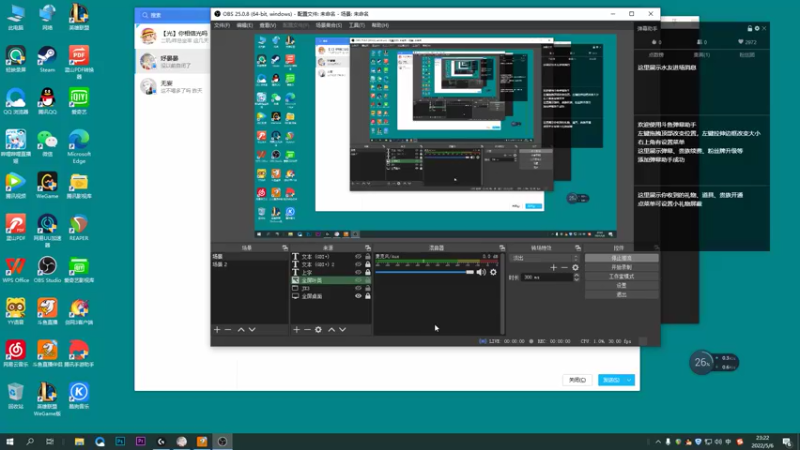Add a new source with the plus icon
The height and width of the screenshot is (450, 800).
tap(296, 330)
